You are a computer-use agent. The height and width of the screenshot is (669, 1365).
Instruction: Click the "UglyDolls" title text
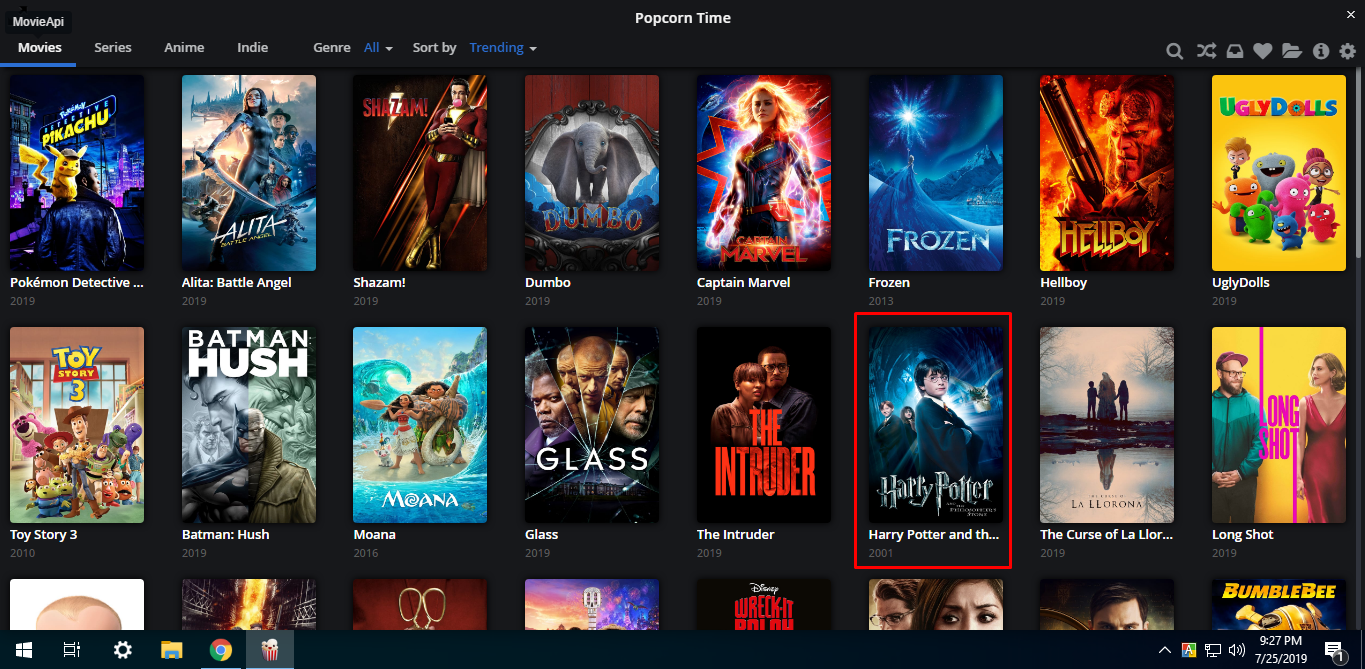(x=1241, y=283)
